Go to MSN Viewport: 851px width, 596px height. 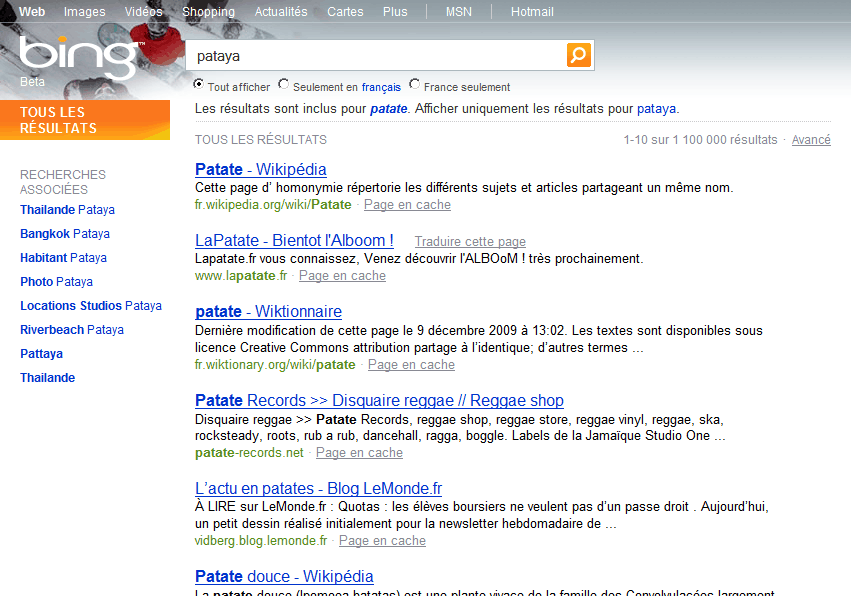tap(459, 11)
